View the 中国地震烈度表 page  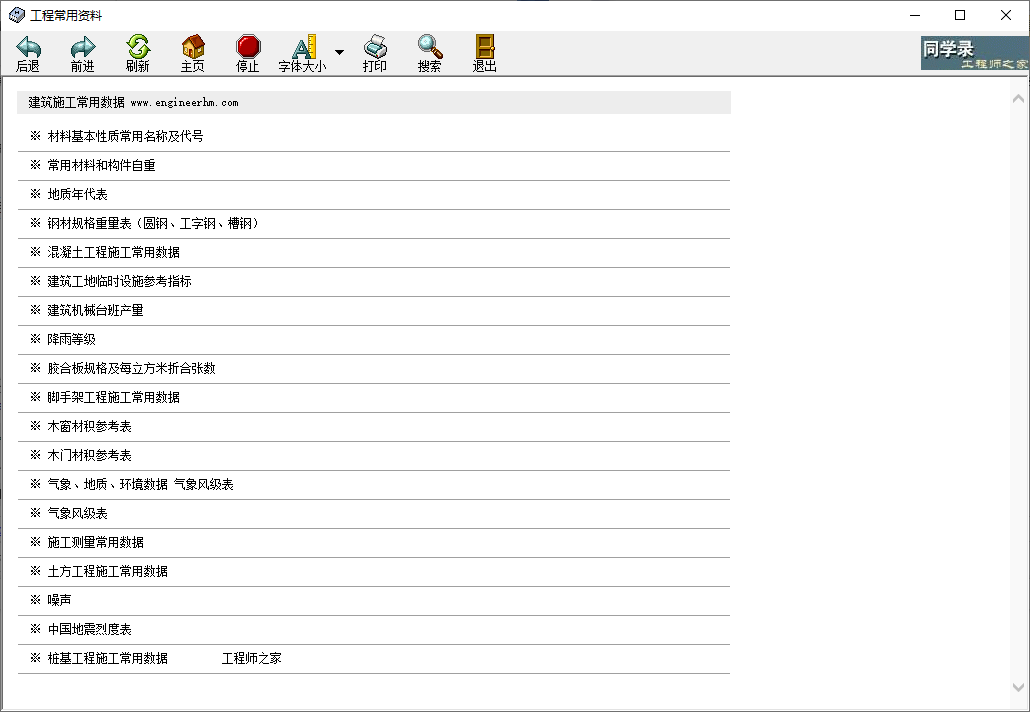click(89, 629)
